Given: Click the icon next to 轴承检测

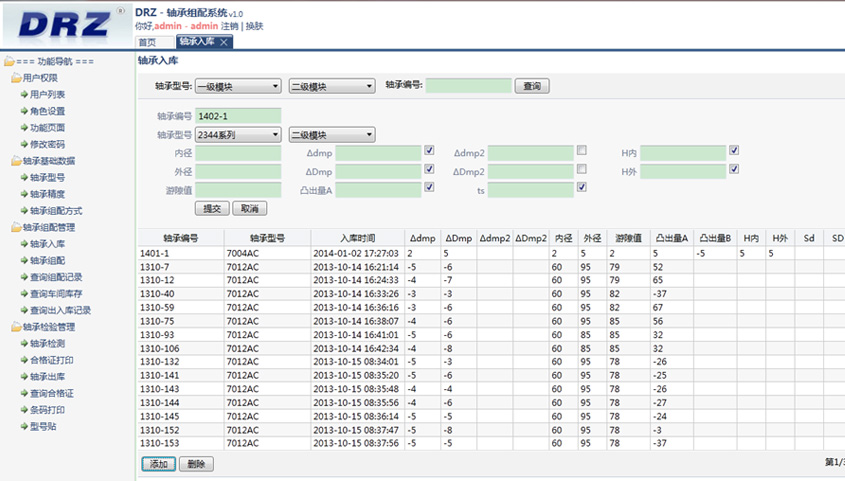Looking at the screenshot, I should [23, 343].
